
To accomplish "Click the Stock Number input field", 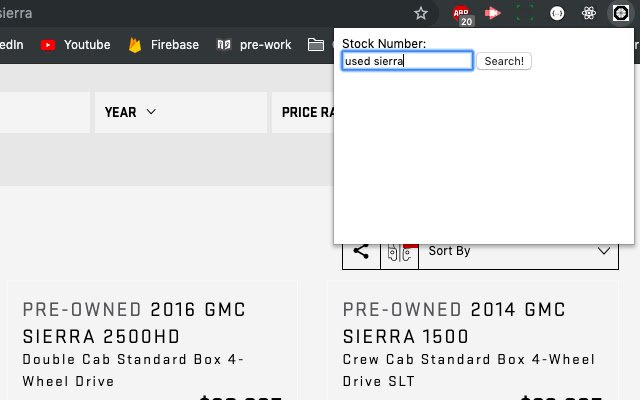I will [x=407, y=61].
